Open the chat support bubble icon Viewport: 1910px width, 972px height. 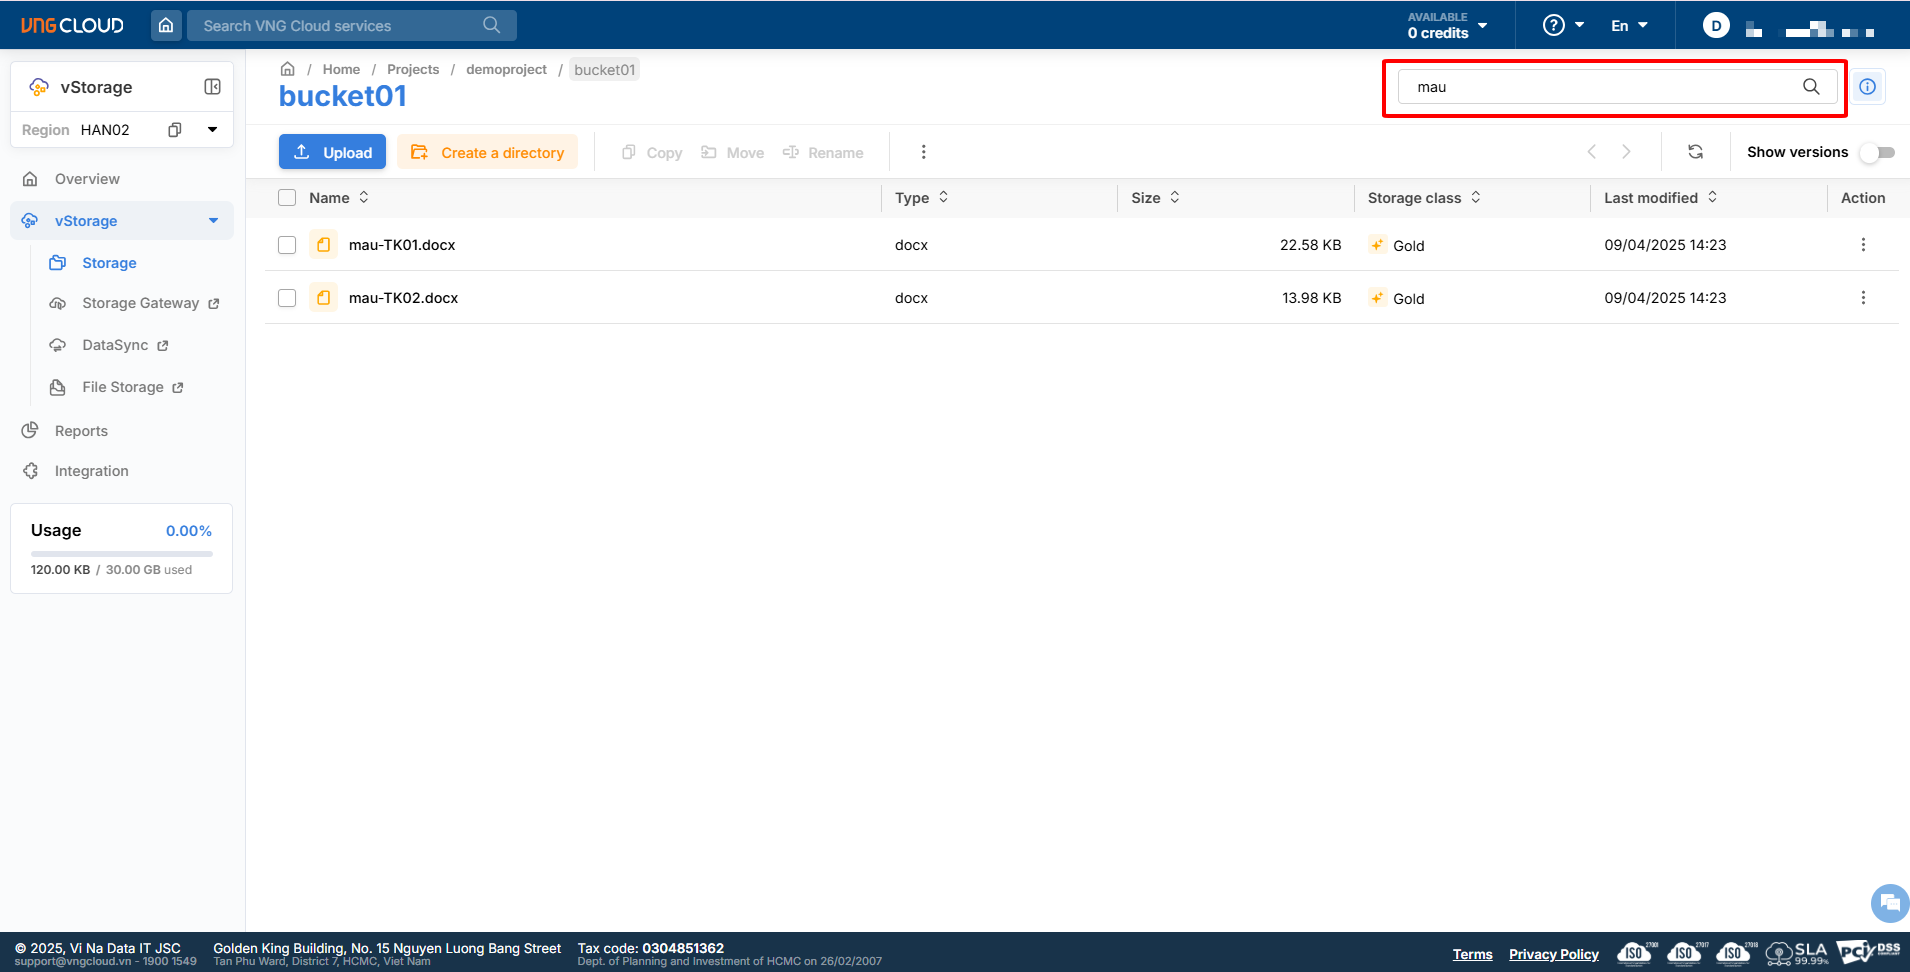click(x=1889, y=902)
